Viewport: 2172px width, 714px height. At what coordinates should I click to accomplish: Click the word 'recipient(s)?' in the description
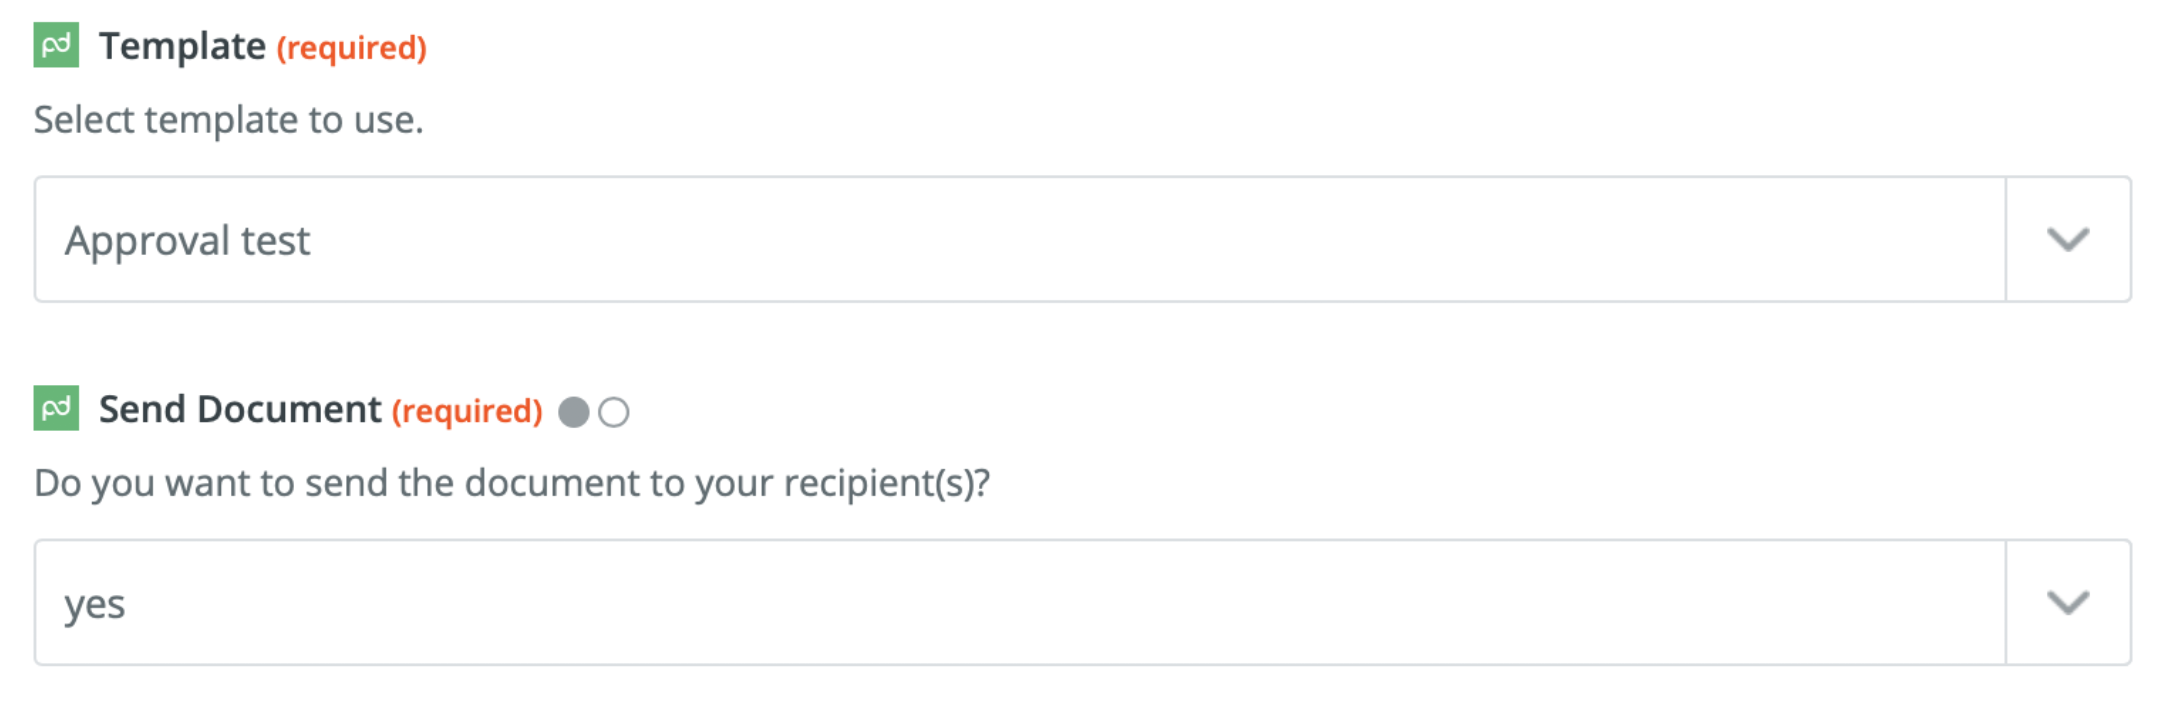pyautogui.click(x=887, y=483)
